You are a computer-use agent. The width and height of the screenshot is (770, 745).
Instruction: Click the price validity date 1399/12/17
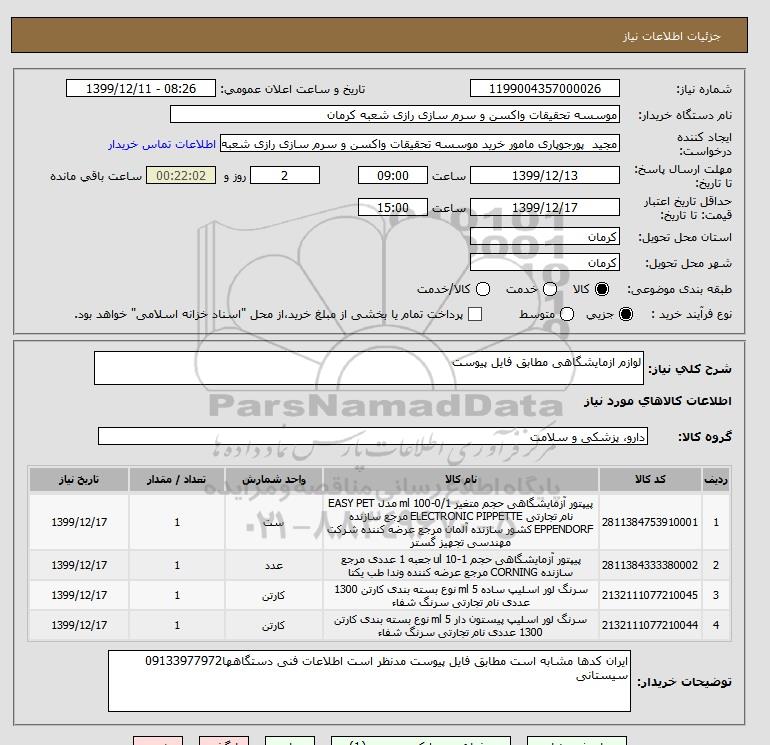tap(545, 207)
